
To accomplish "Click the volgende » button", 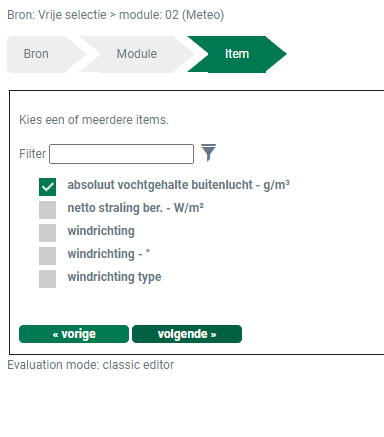I will tap(187, 334).
